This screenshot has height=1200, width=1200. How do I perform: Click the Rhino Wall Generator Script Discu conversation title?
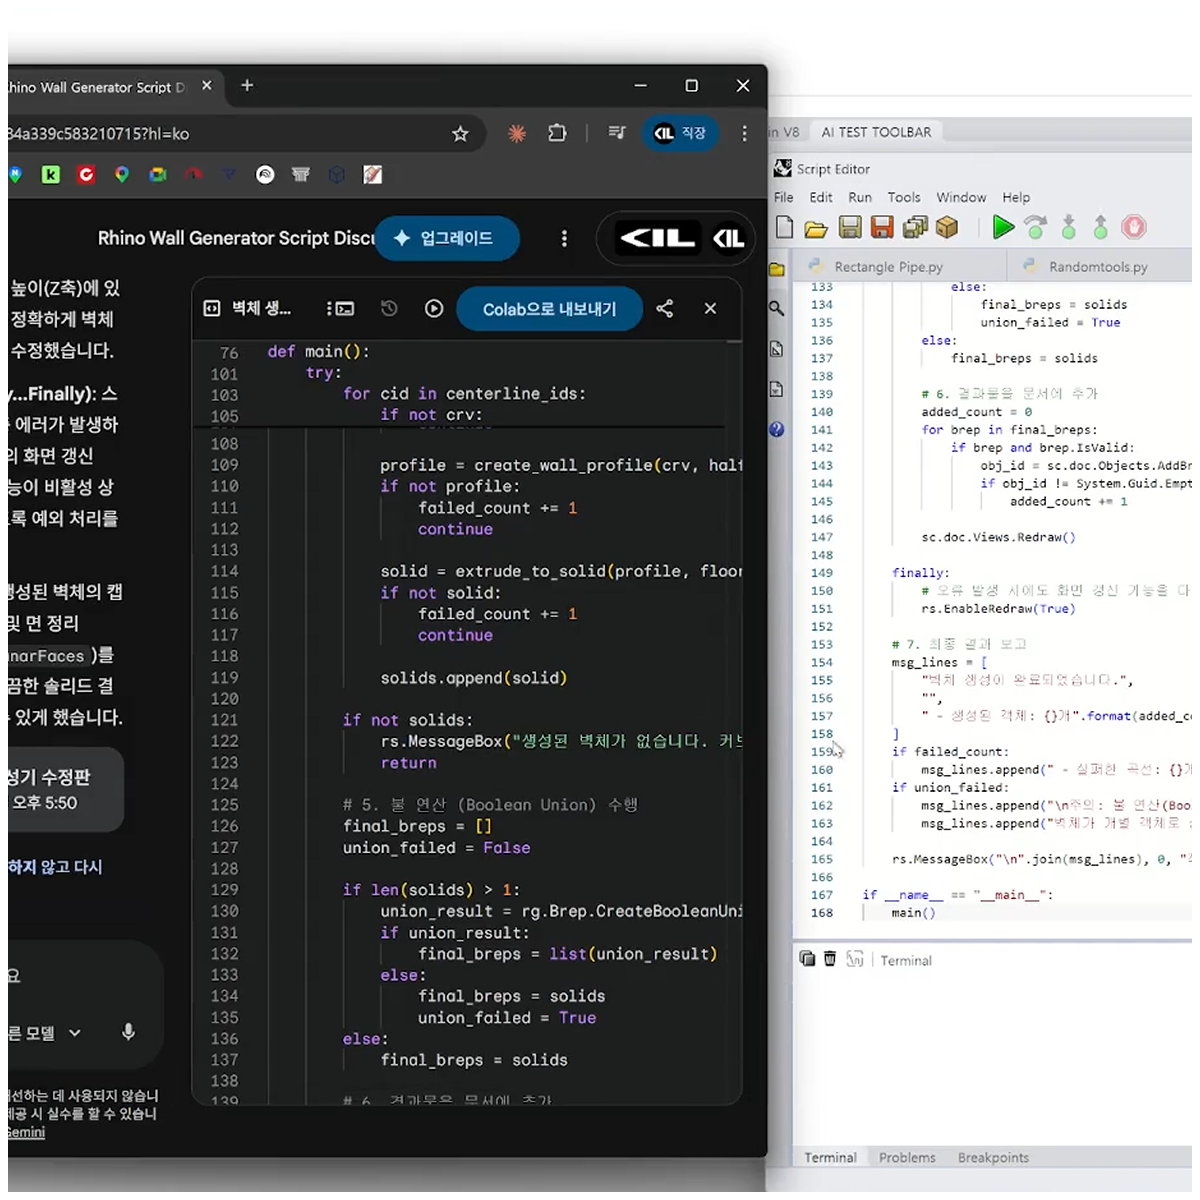point(236,238)
